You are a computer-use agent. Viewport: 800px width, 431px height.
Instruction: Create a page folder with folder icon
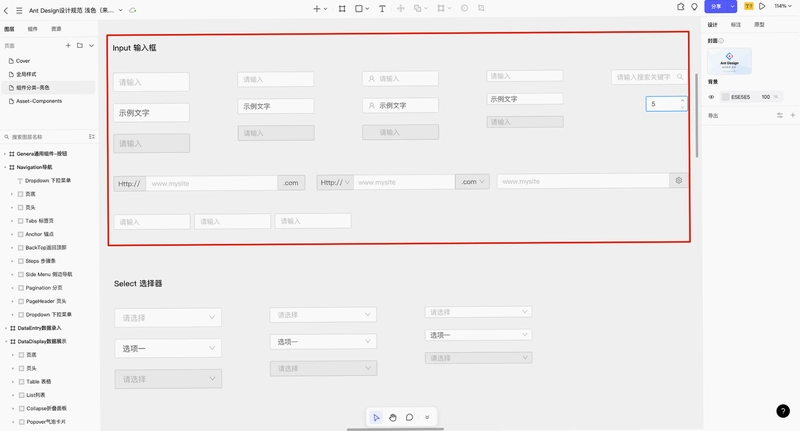click(80, 45)
